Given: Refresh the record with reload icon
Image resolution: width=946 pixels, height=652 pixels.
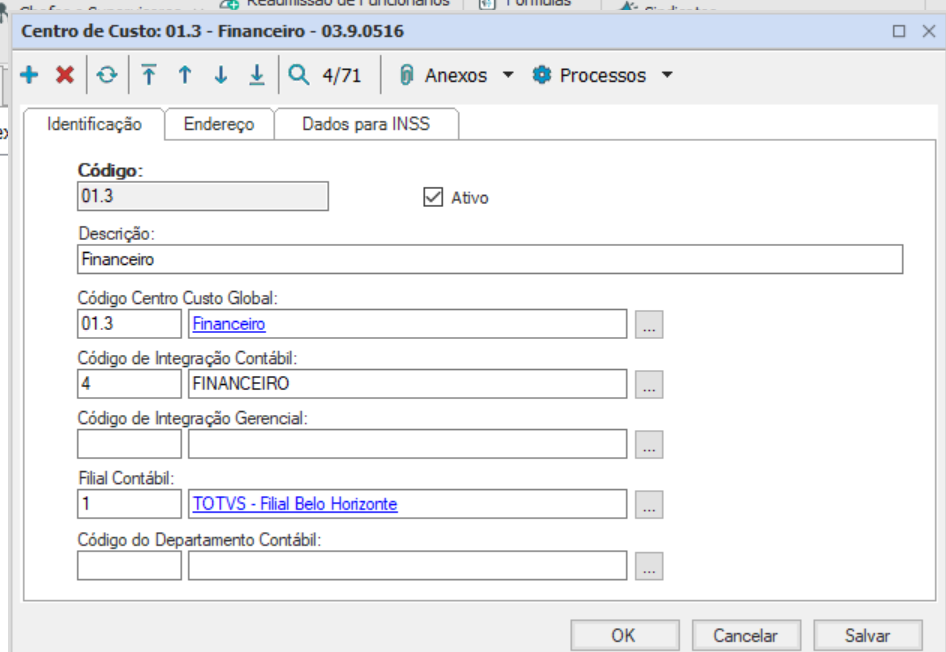Looking at the screenshot, I should [x=107, y=75].
